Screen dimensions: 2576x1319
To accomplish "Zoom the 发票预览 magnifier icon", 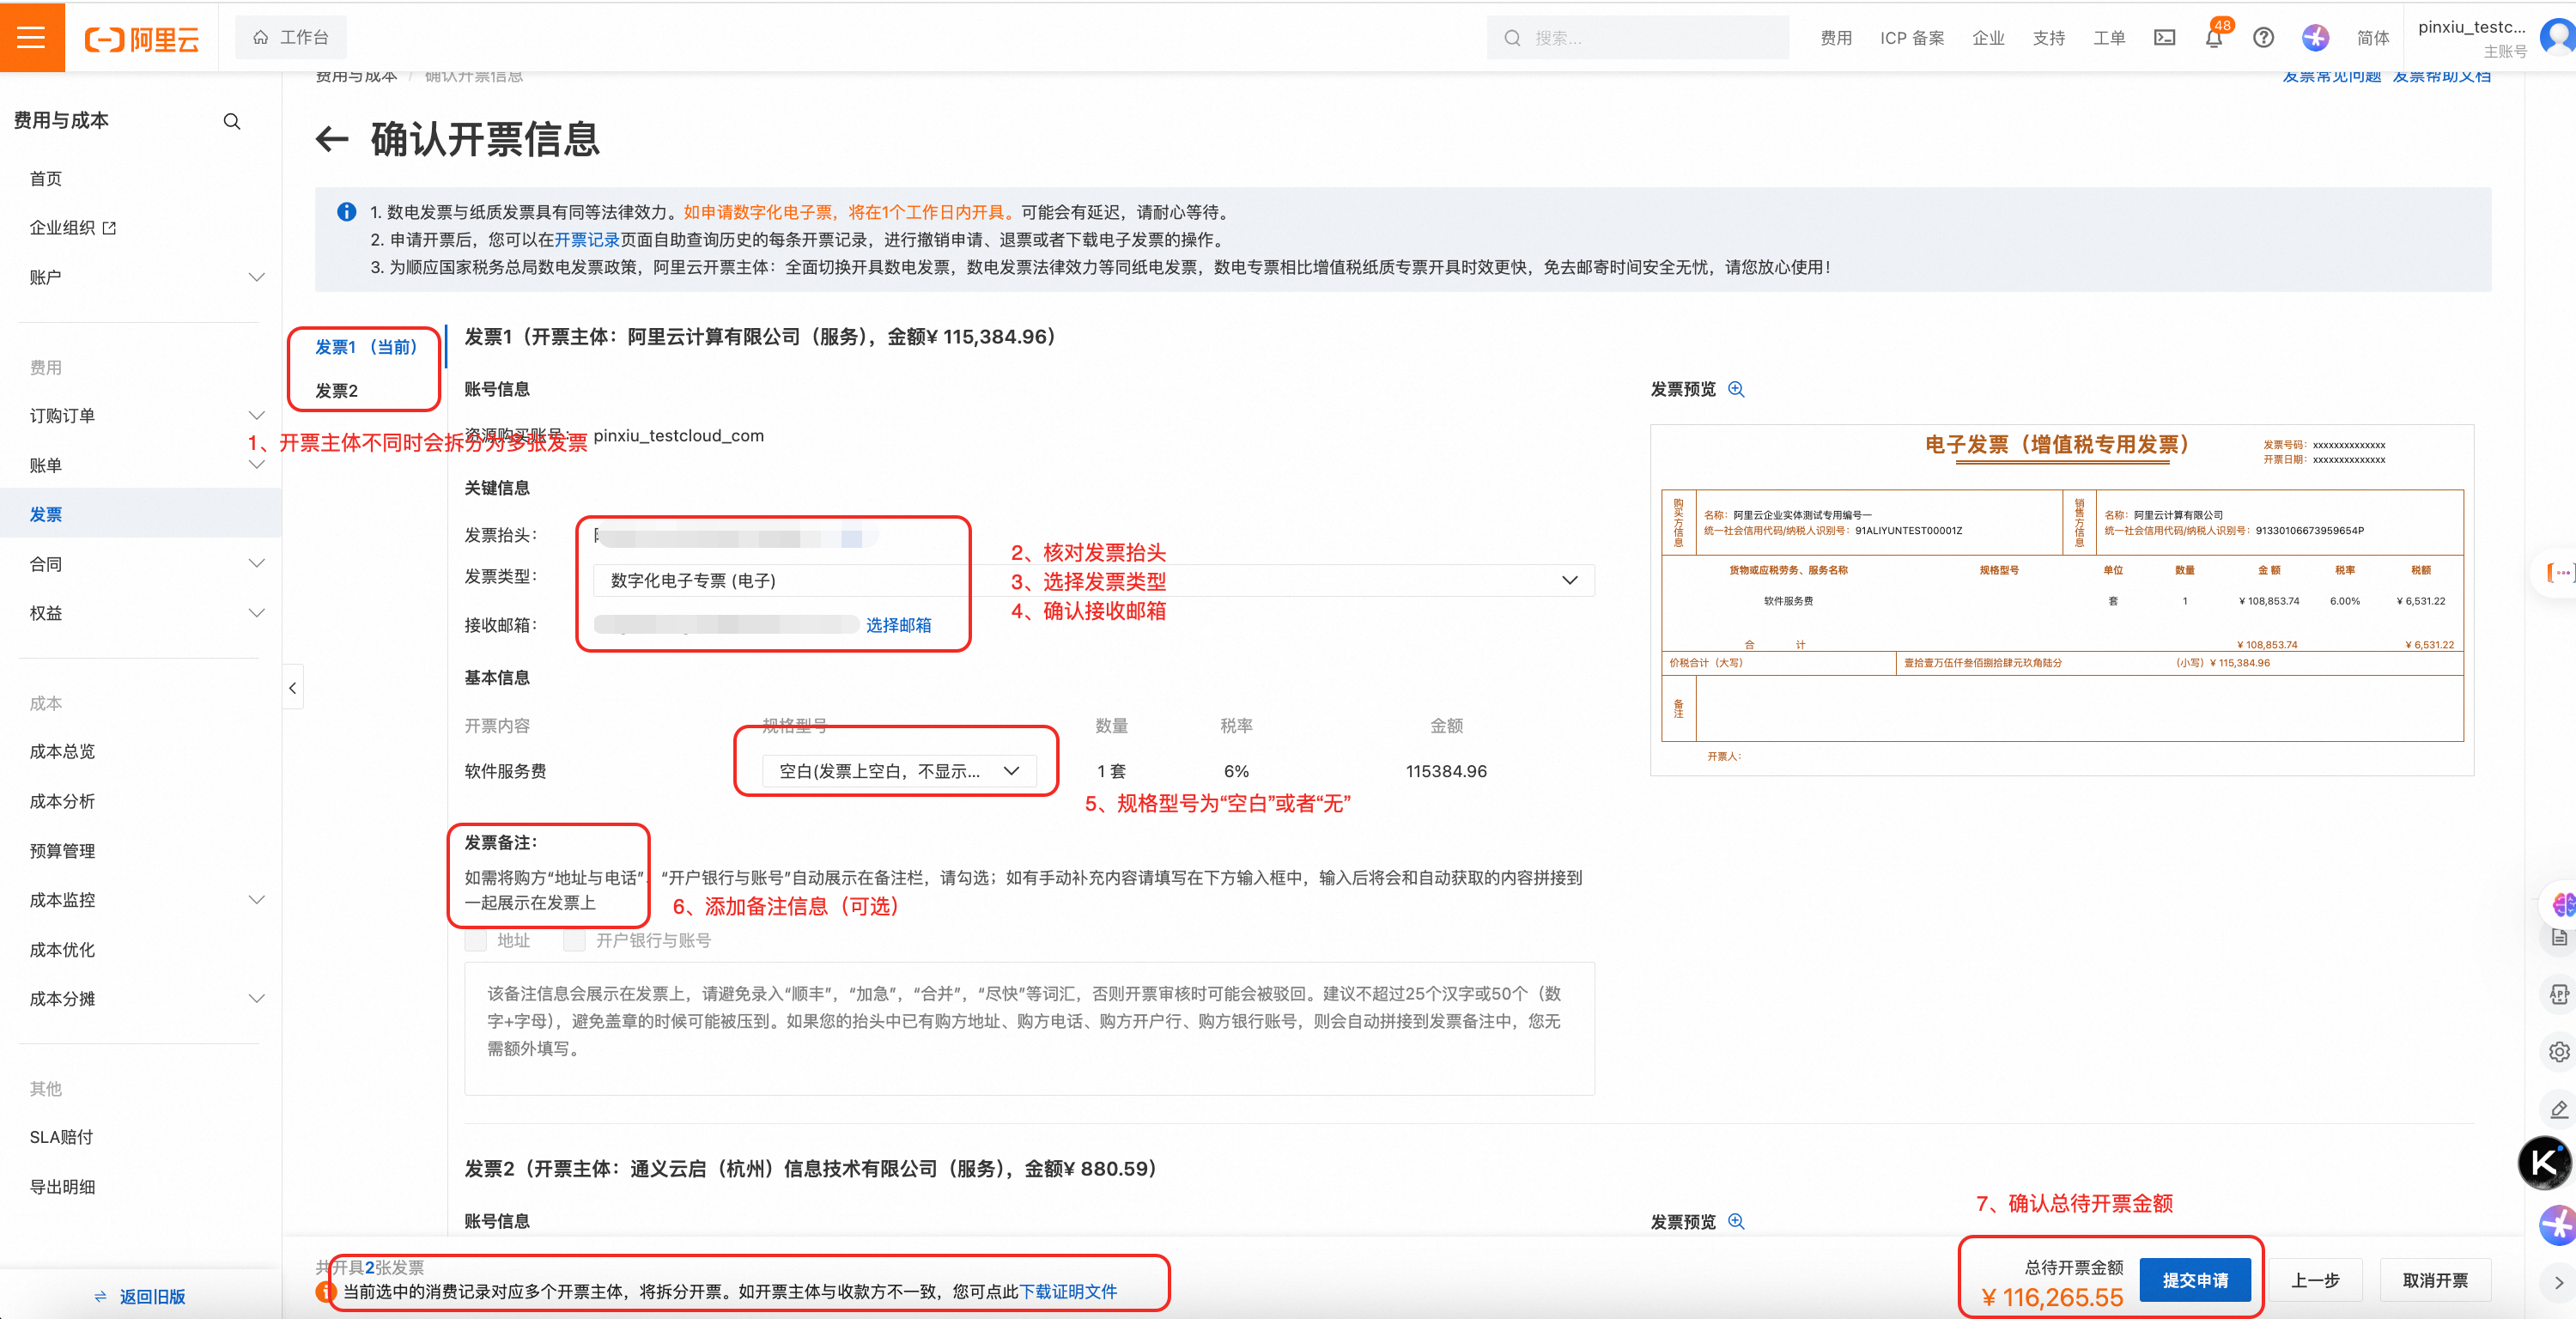I will (1737, 389).
